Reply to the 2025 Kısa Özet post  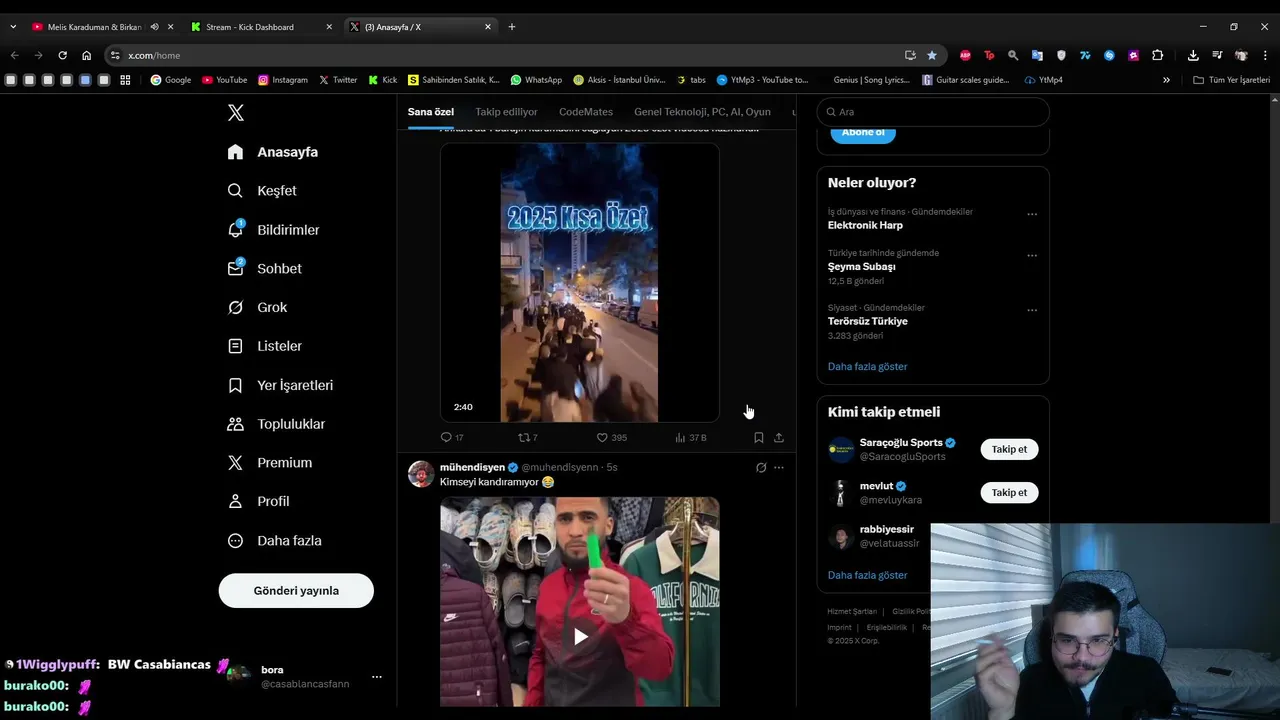[452, 438]
